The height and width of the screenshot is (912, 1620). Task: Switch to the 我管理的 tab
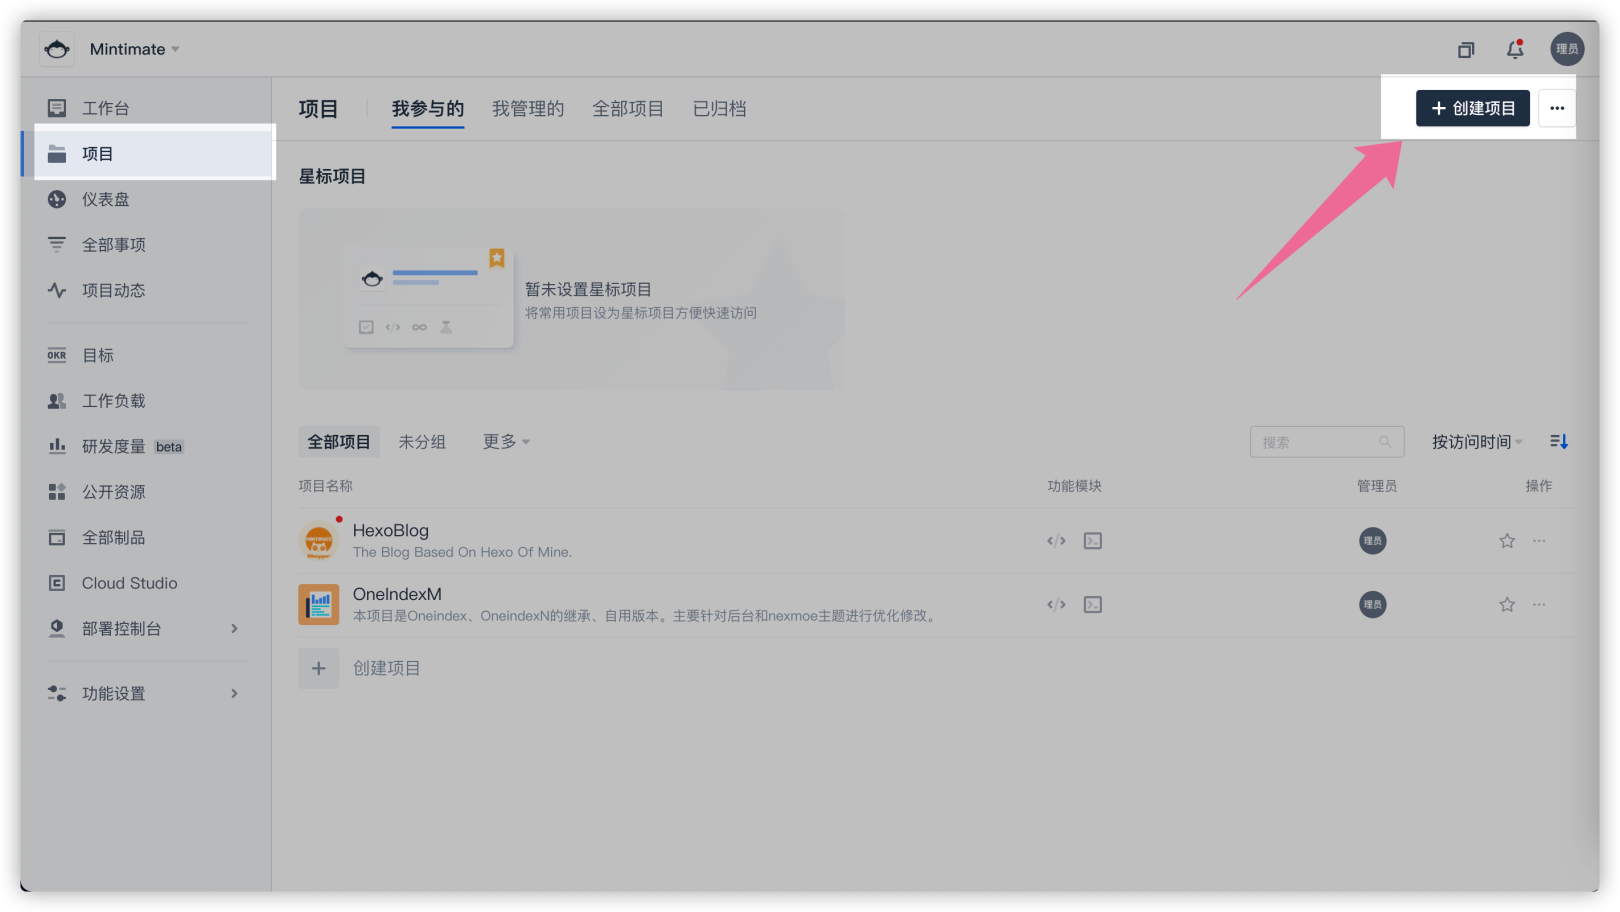click(x=528, y=109)
